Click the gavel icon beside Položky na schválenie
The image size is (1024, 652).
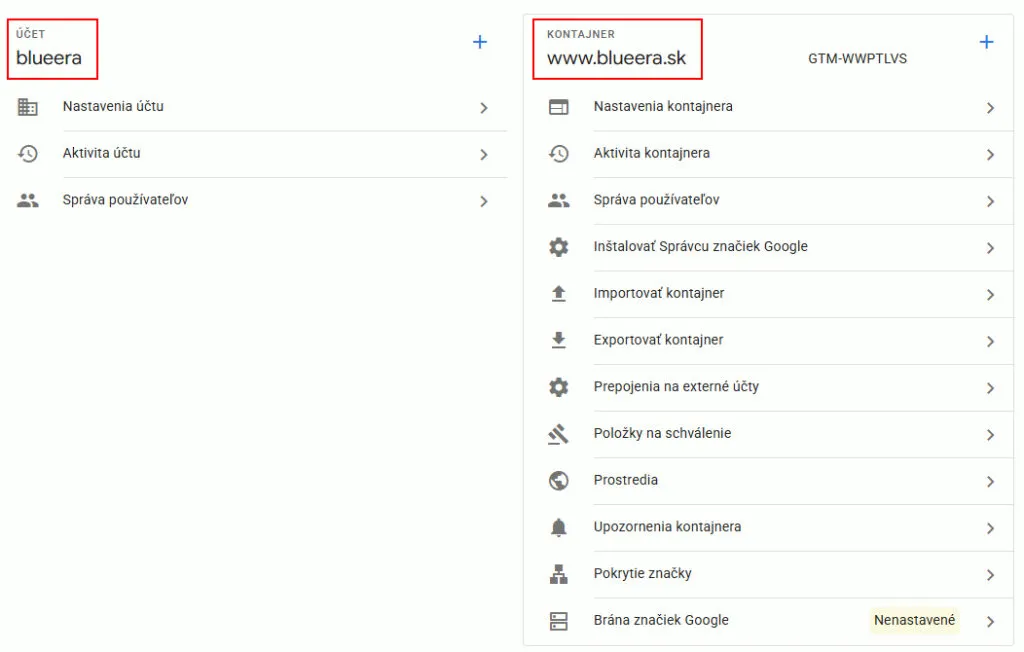pyautogui.click(x=559, y=434)
